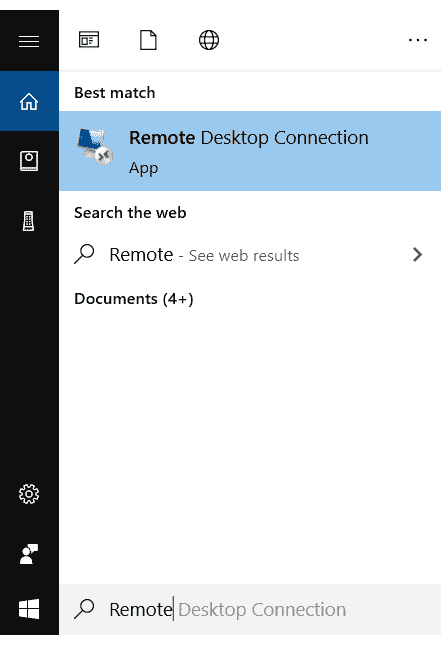Image resolution: width=441 pixels, height=645 pixels.
Task: Click the Remote Desktop Connection app icon
Action: 95,146
